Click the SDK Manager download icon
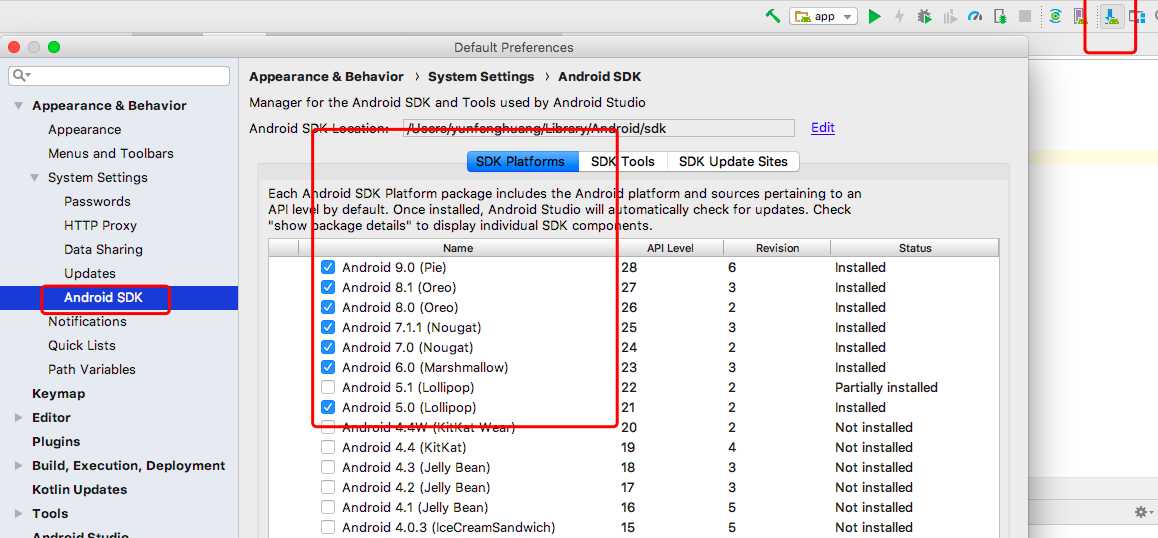1158x538 pixels. (1111, 16)
